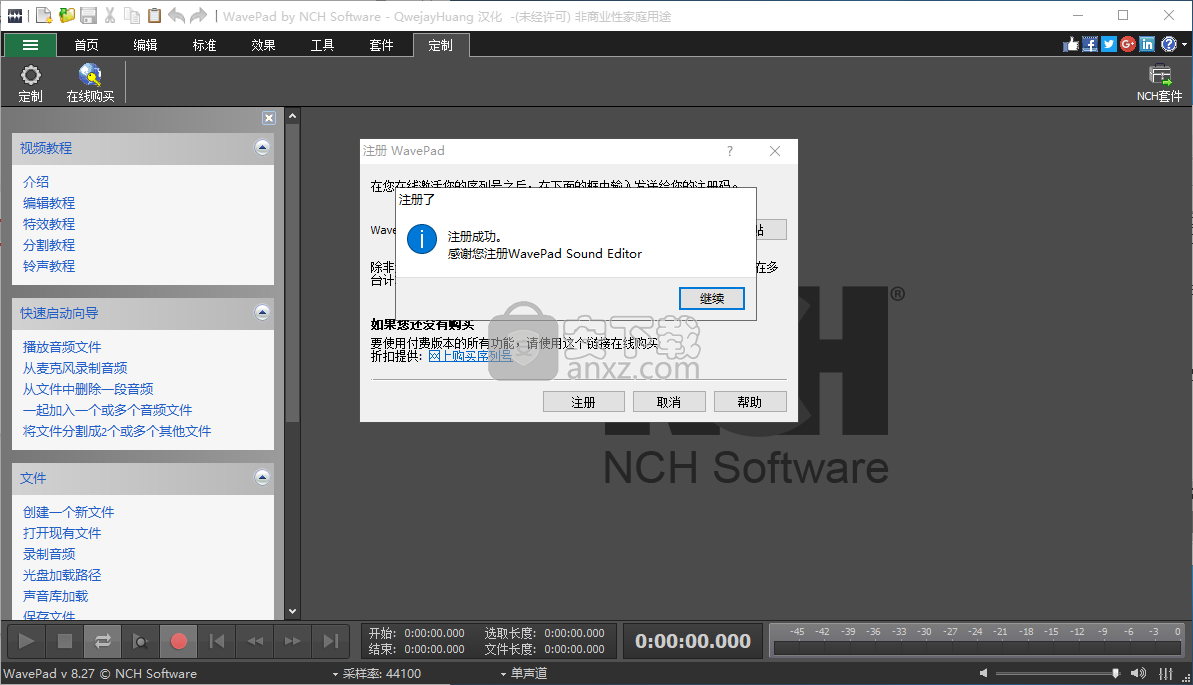Image resolution: width=1193 pixels, height=685 pixels.
Task: Click the cut scissors icon
Action: pyautogui.click(x=110, y=15)
